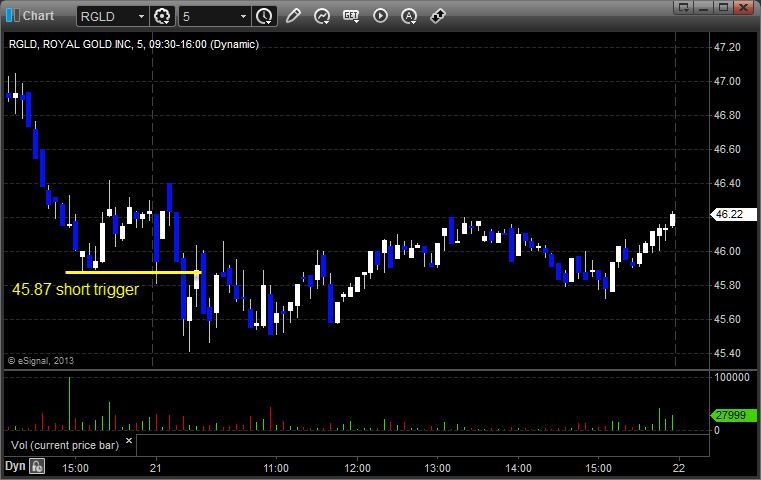Image resolution: width=761 pixels, height=480 pixels.
Task: Expand the 5 interval dropdown
Action: (244, 17)
